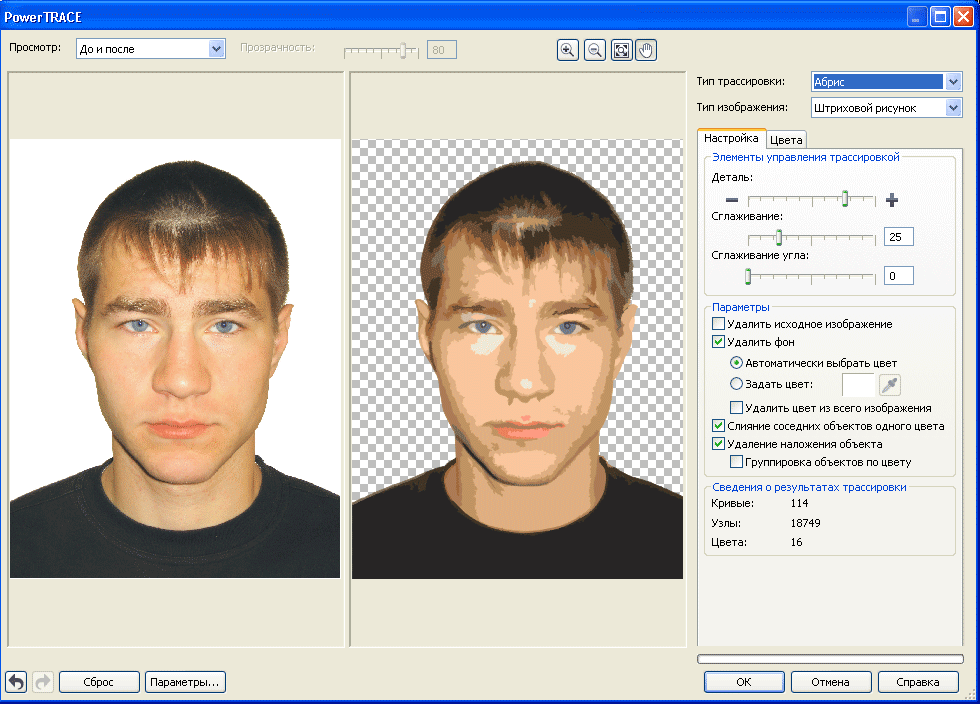Uncheck the 'Удалить фон' checkbox
Image resolution: width=980 pixels, height=704 pixels.
coord(719,342)
